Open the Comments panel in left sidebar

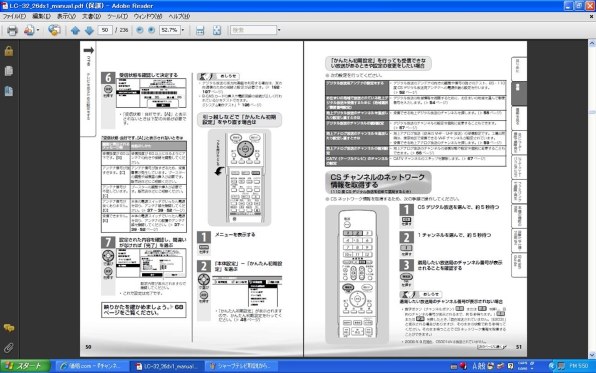(x=9, y=328)
